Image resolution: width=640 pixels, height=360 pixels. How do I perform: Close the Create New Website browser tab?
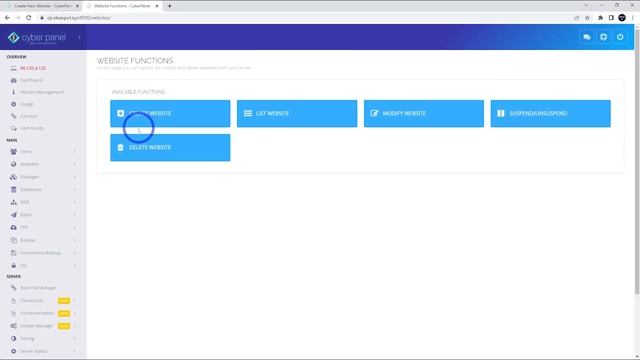pos(77,6)
